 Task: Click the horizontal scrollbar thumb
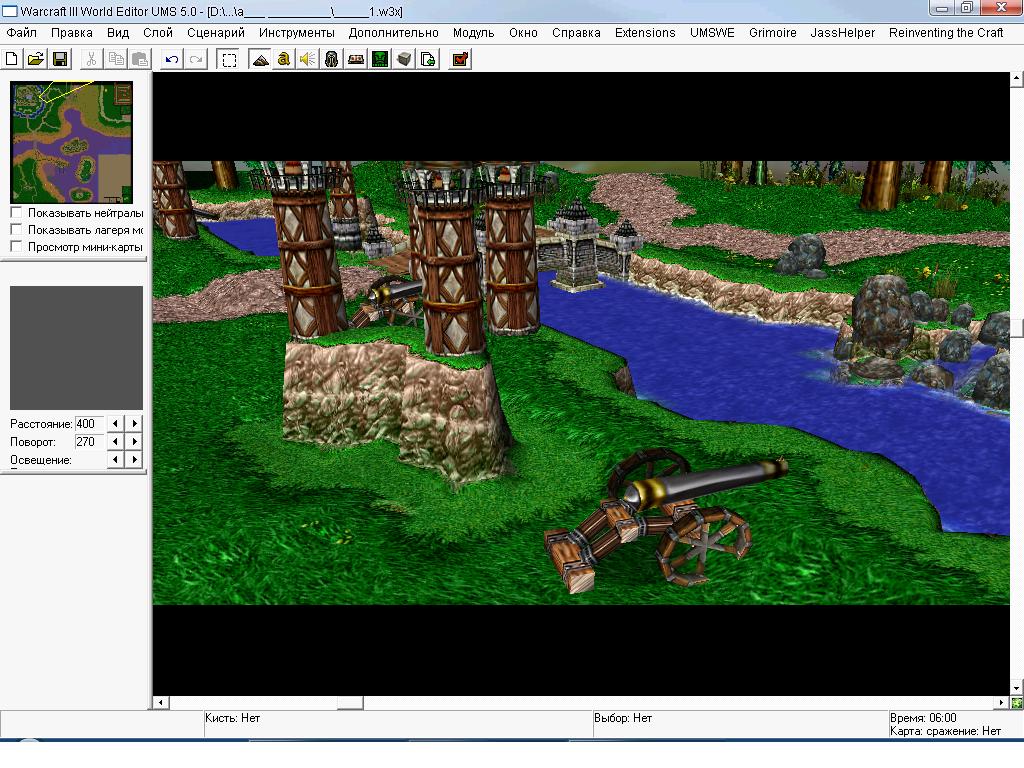tap(350, 703)
